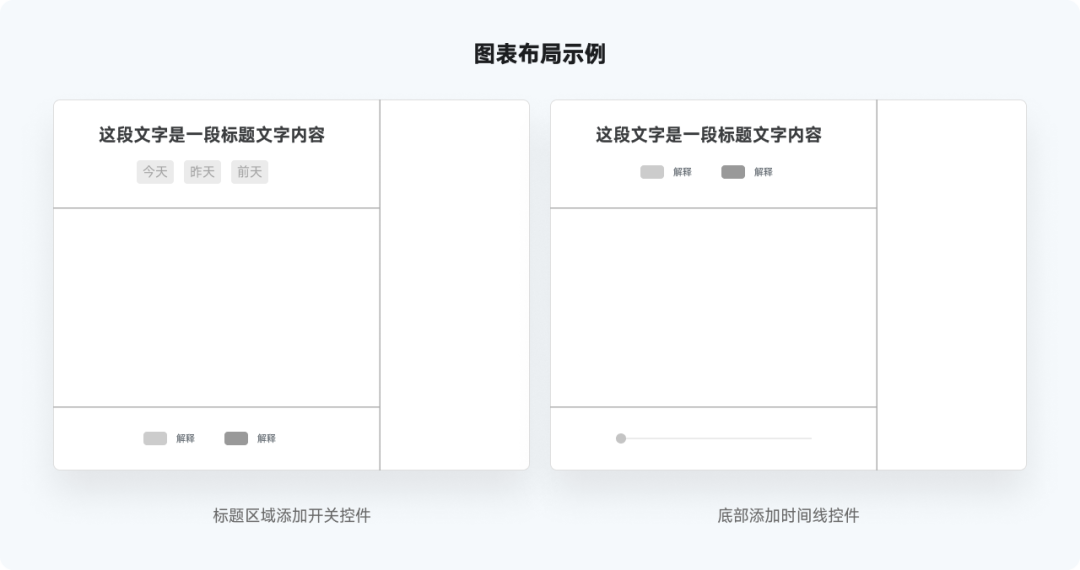This screenshot has width=1080, height=570.
Task: Click dark gray legend swatch in switch-control card footer
Action: [236, 438]
